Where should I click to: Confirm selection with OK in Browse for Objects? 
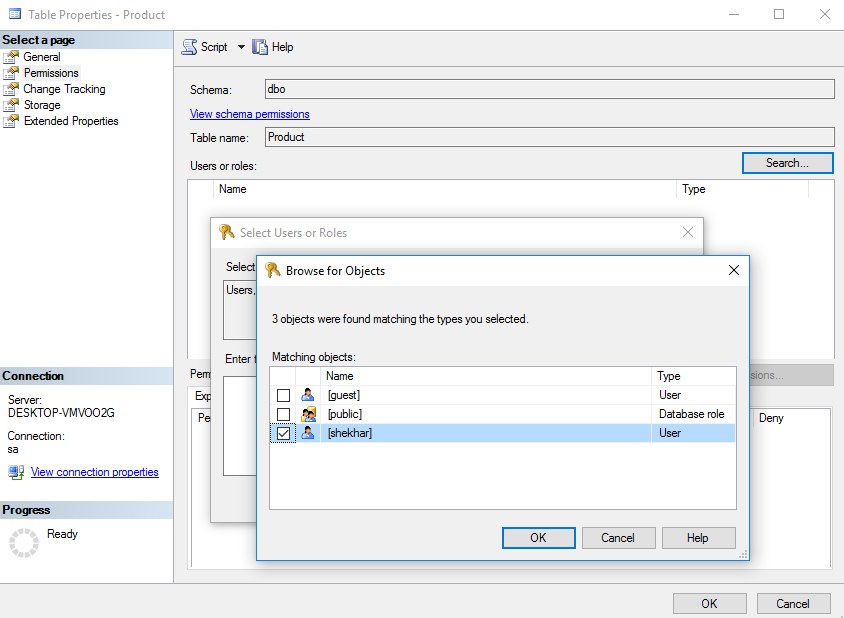click(538, 537)
